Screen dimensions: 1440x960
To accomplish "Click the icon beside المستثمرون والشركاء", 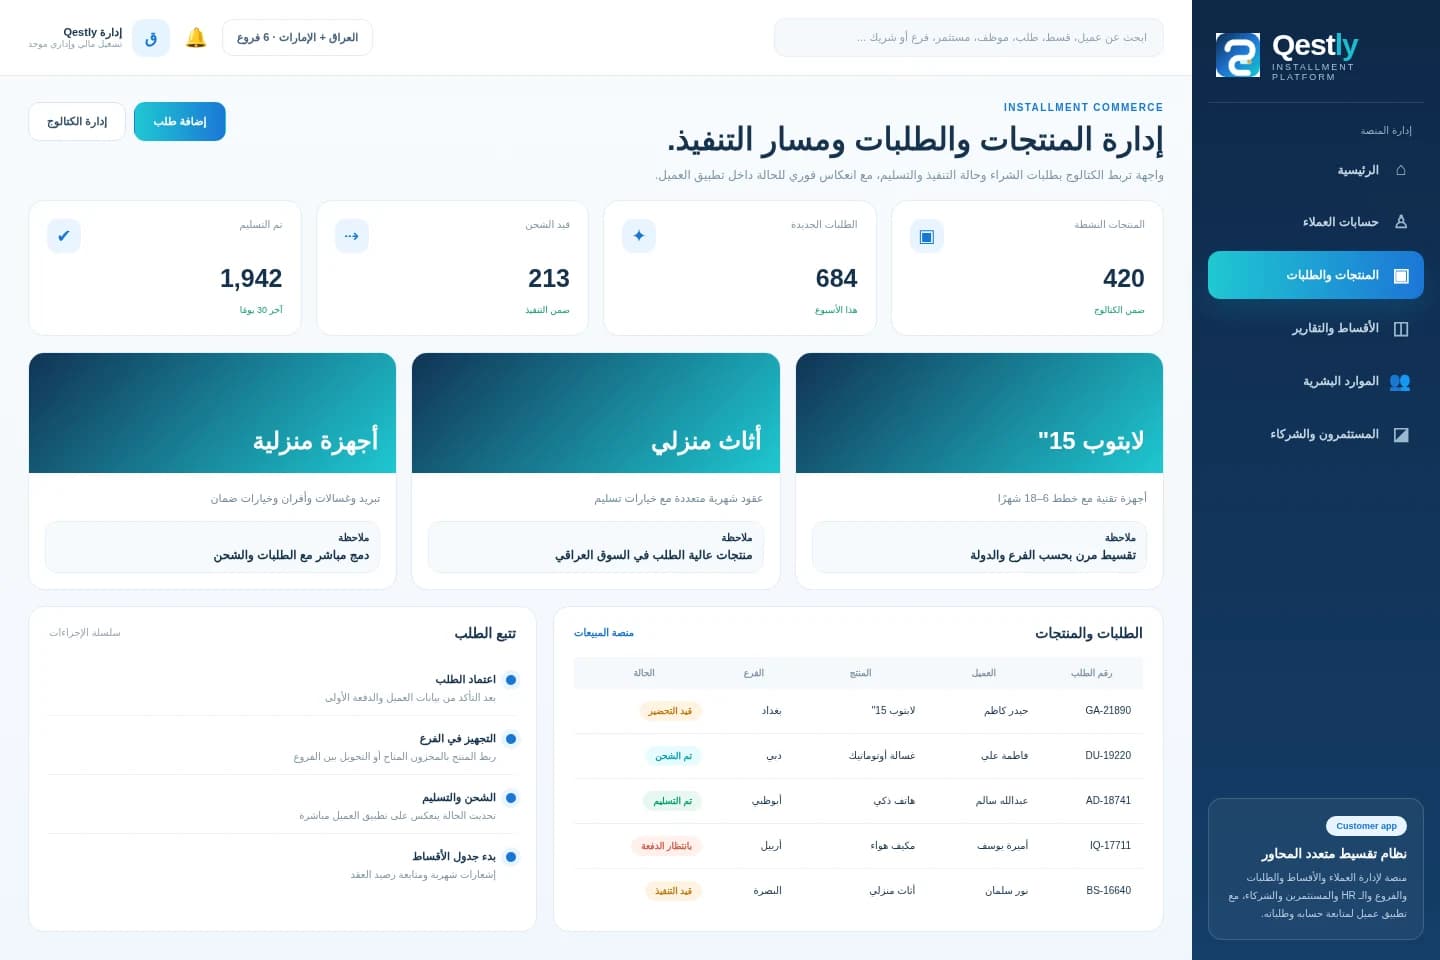I will pos(1400,434).
